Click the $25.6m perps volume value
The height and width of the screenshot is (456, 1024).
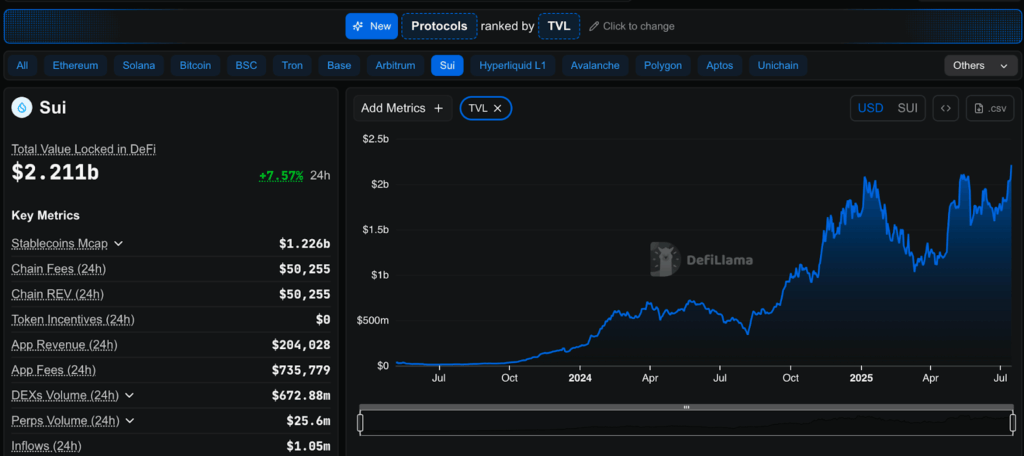(x=308, y=421)
